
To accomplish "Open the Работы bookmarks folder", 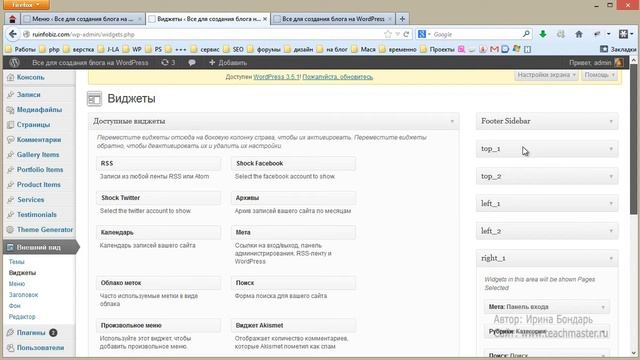I will click(21, 49).
